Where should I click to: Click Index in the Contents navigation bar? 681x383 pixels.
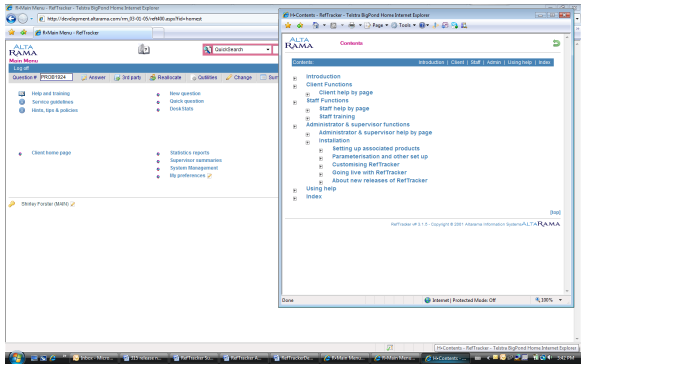545,63
